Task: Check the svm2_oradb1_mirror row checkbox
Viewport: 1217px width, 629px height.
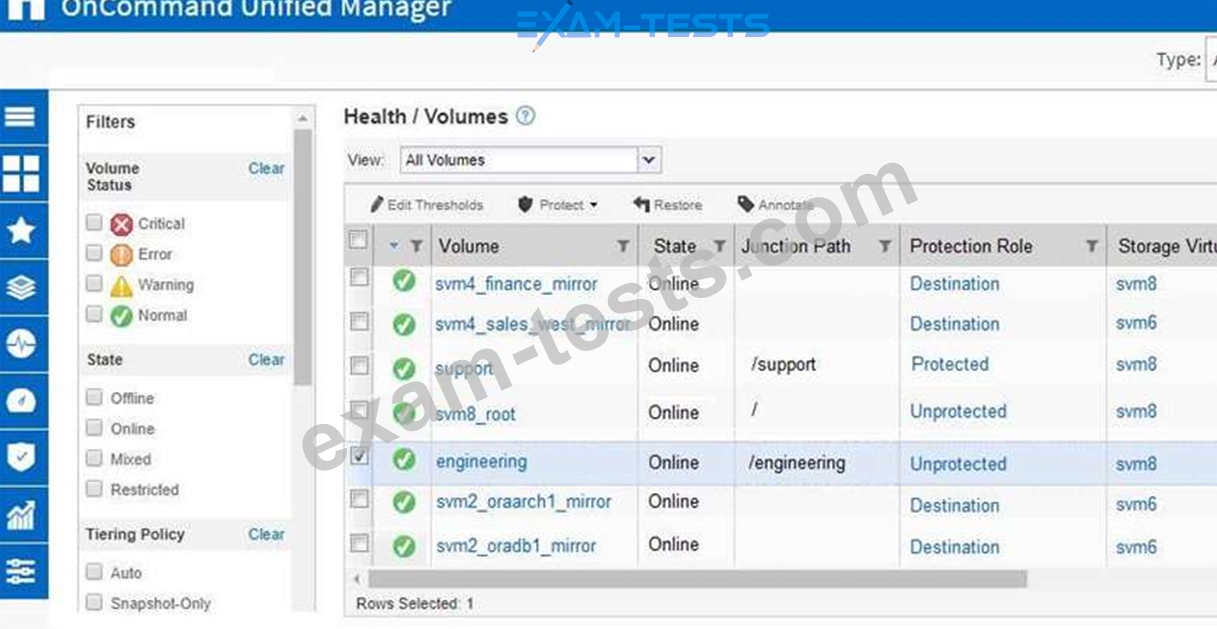Action: (359, 543)
